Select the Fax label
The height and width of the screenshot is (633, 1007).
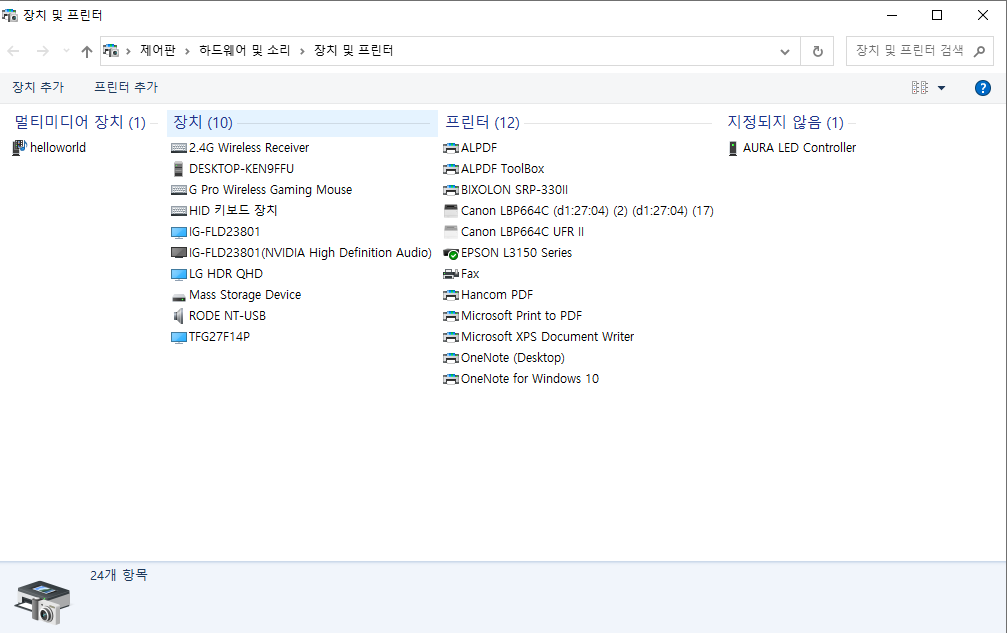[x=470, y=274]
